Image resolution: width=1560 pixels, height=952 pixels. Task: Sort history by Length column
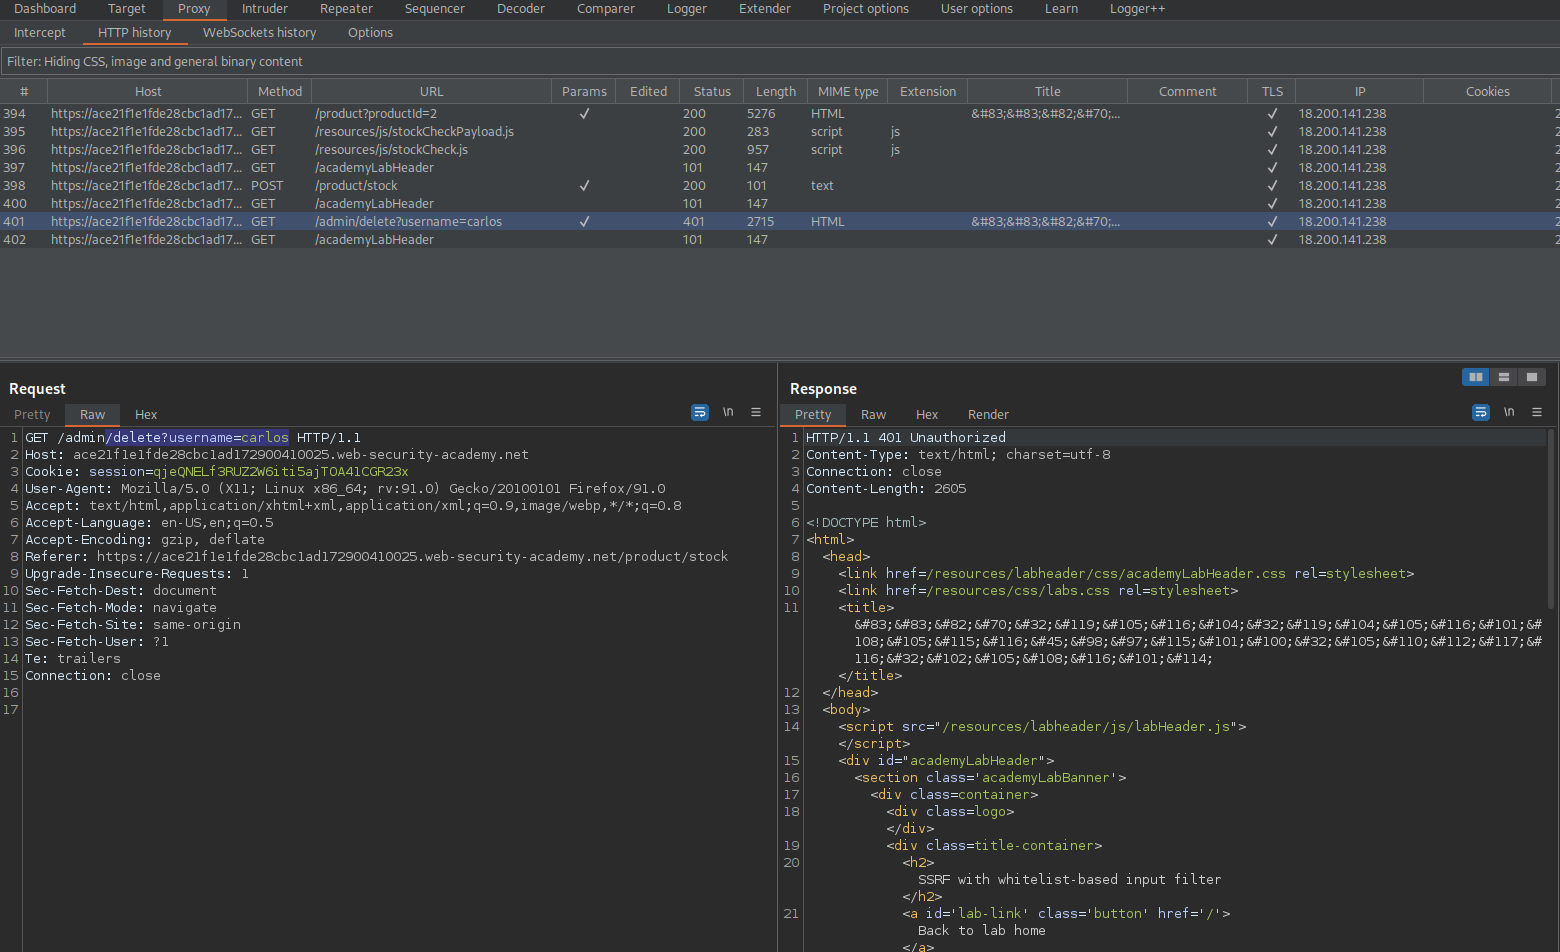click(776, 91)
